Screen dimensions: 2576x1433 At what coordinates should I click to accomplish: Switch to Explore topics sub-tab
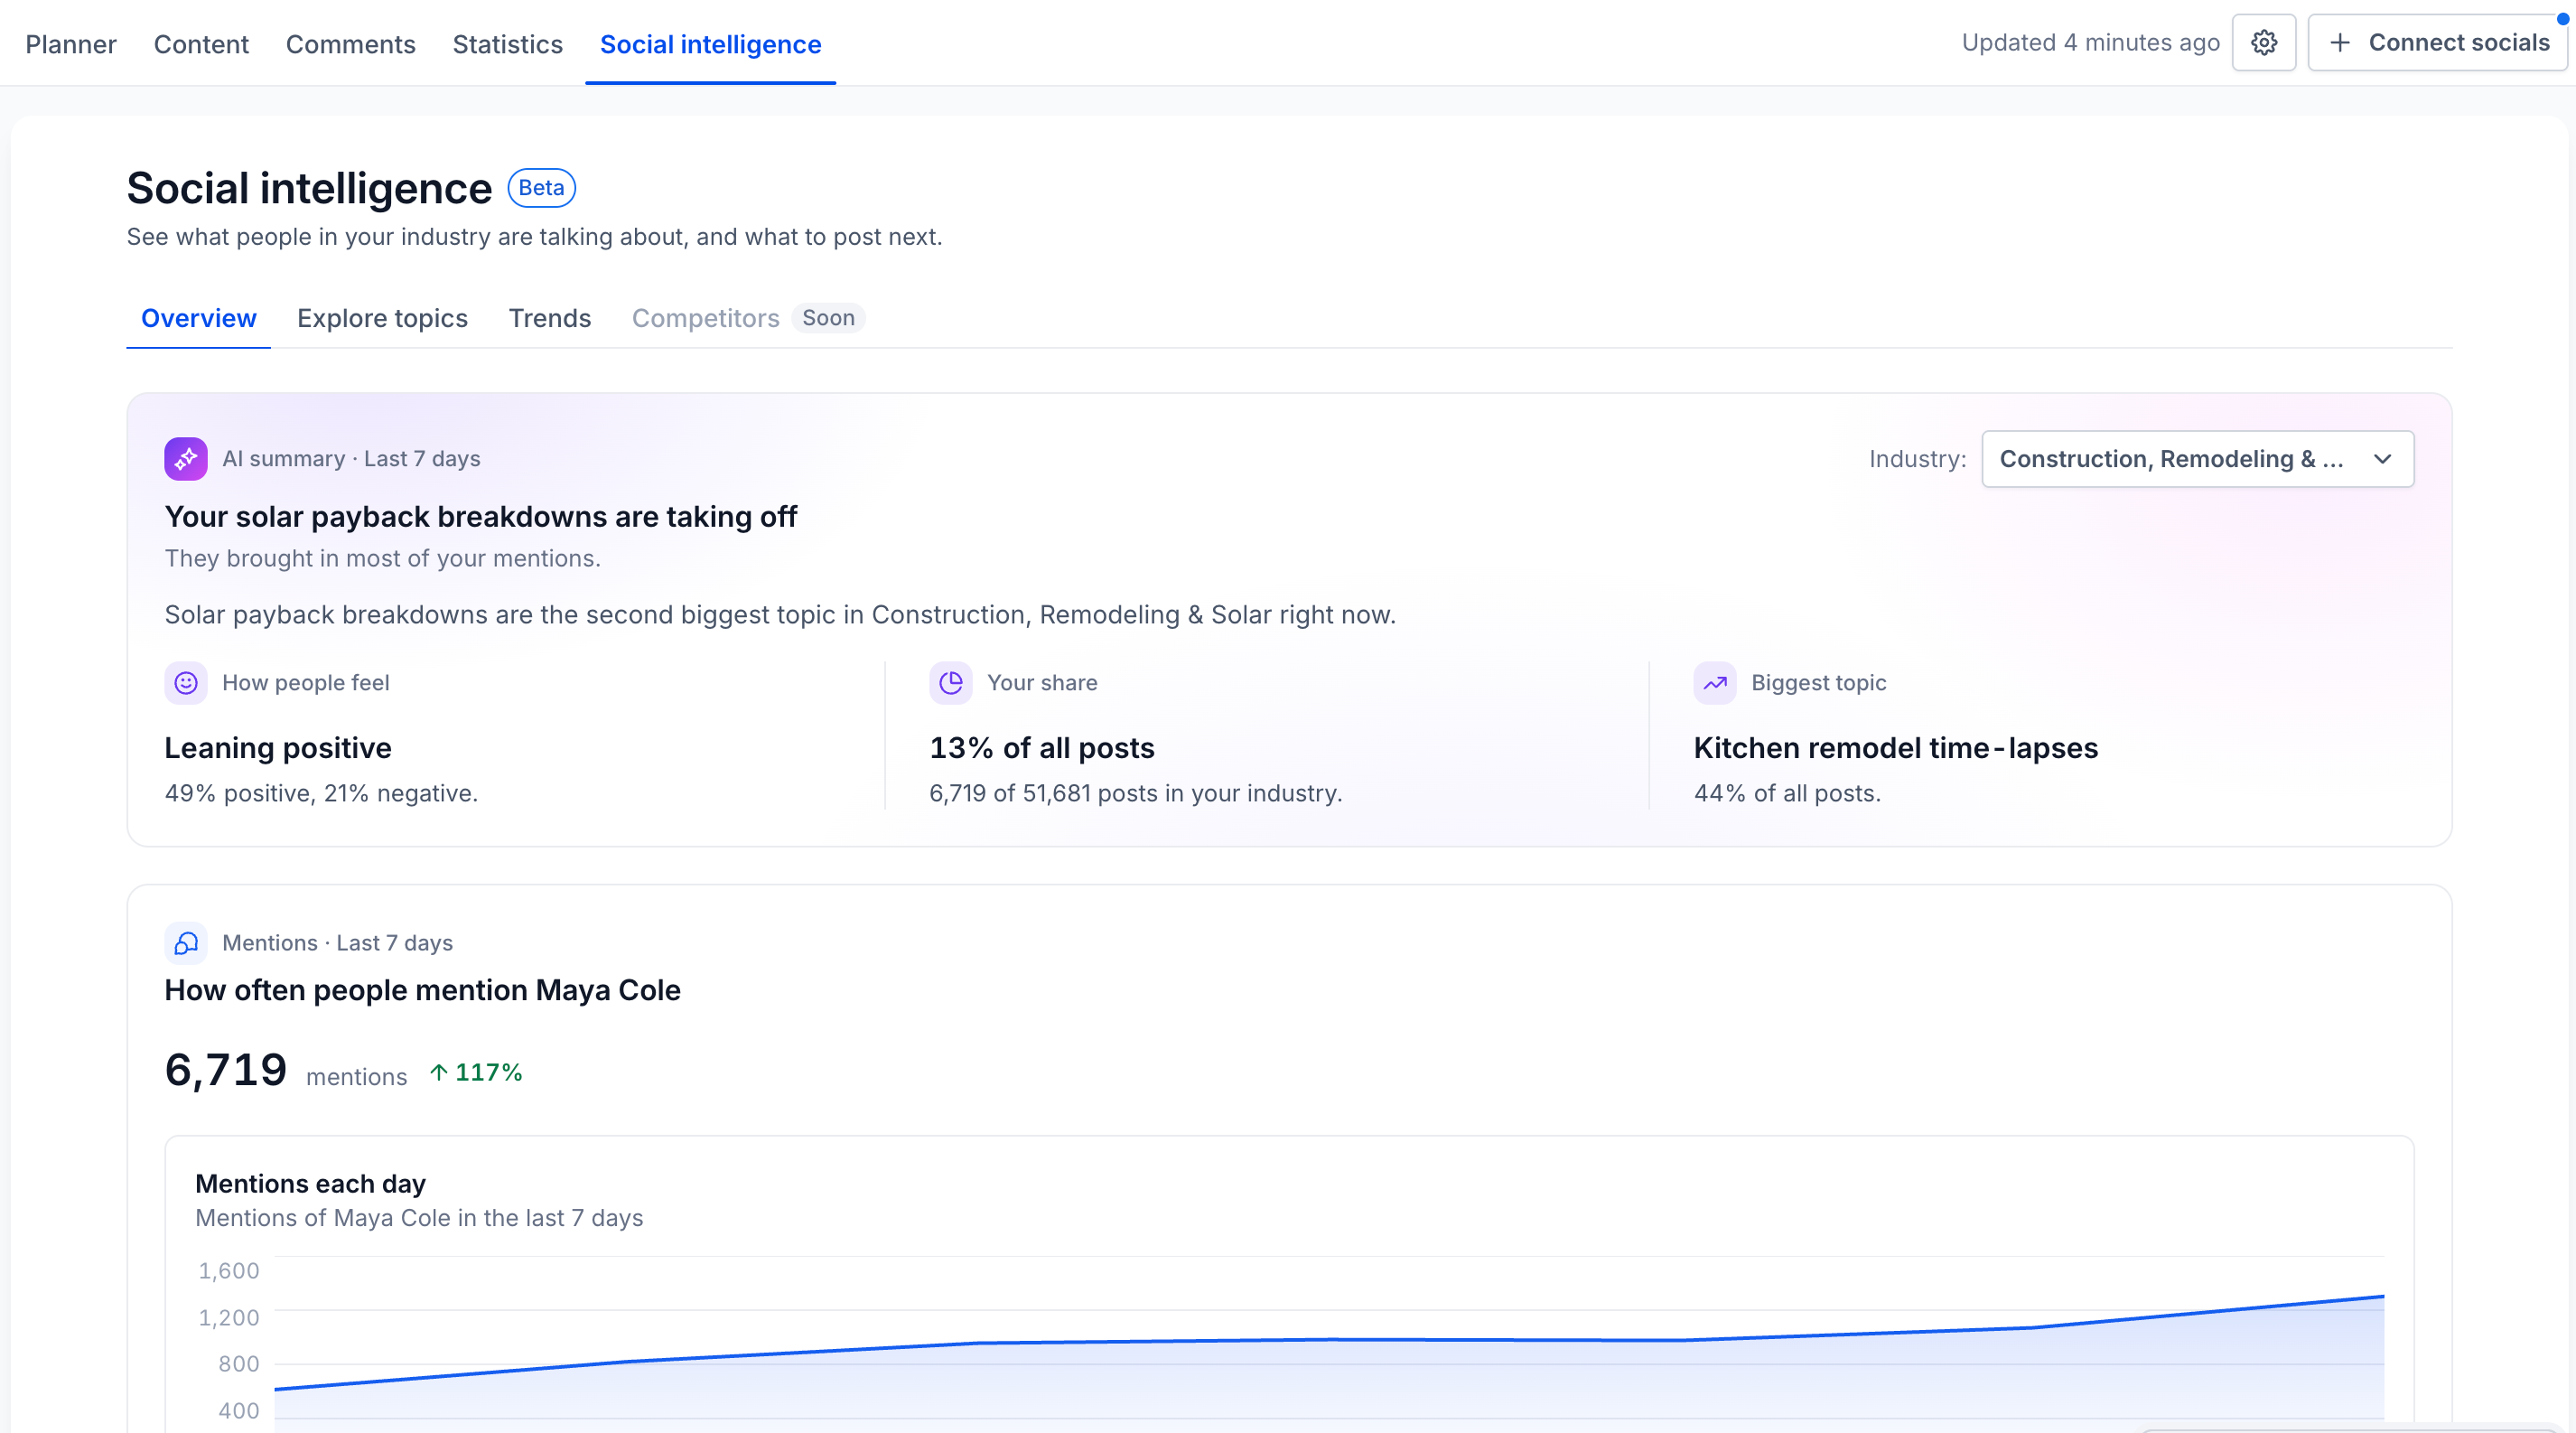tap(382, 318)
